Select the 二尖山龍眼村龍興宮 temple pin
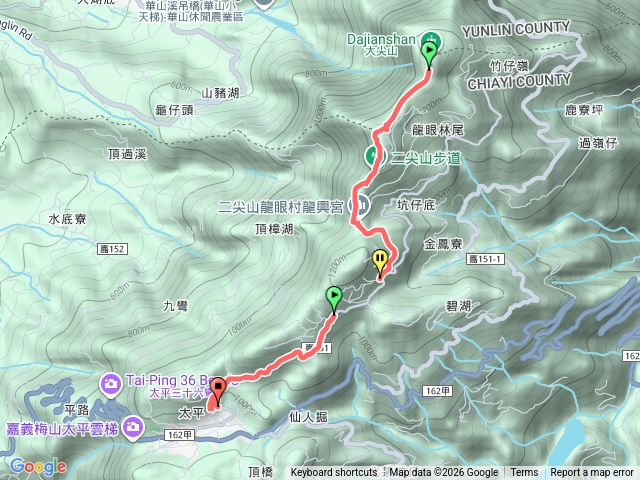Screen dimensions: 640x480 tap(360, 206)
